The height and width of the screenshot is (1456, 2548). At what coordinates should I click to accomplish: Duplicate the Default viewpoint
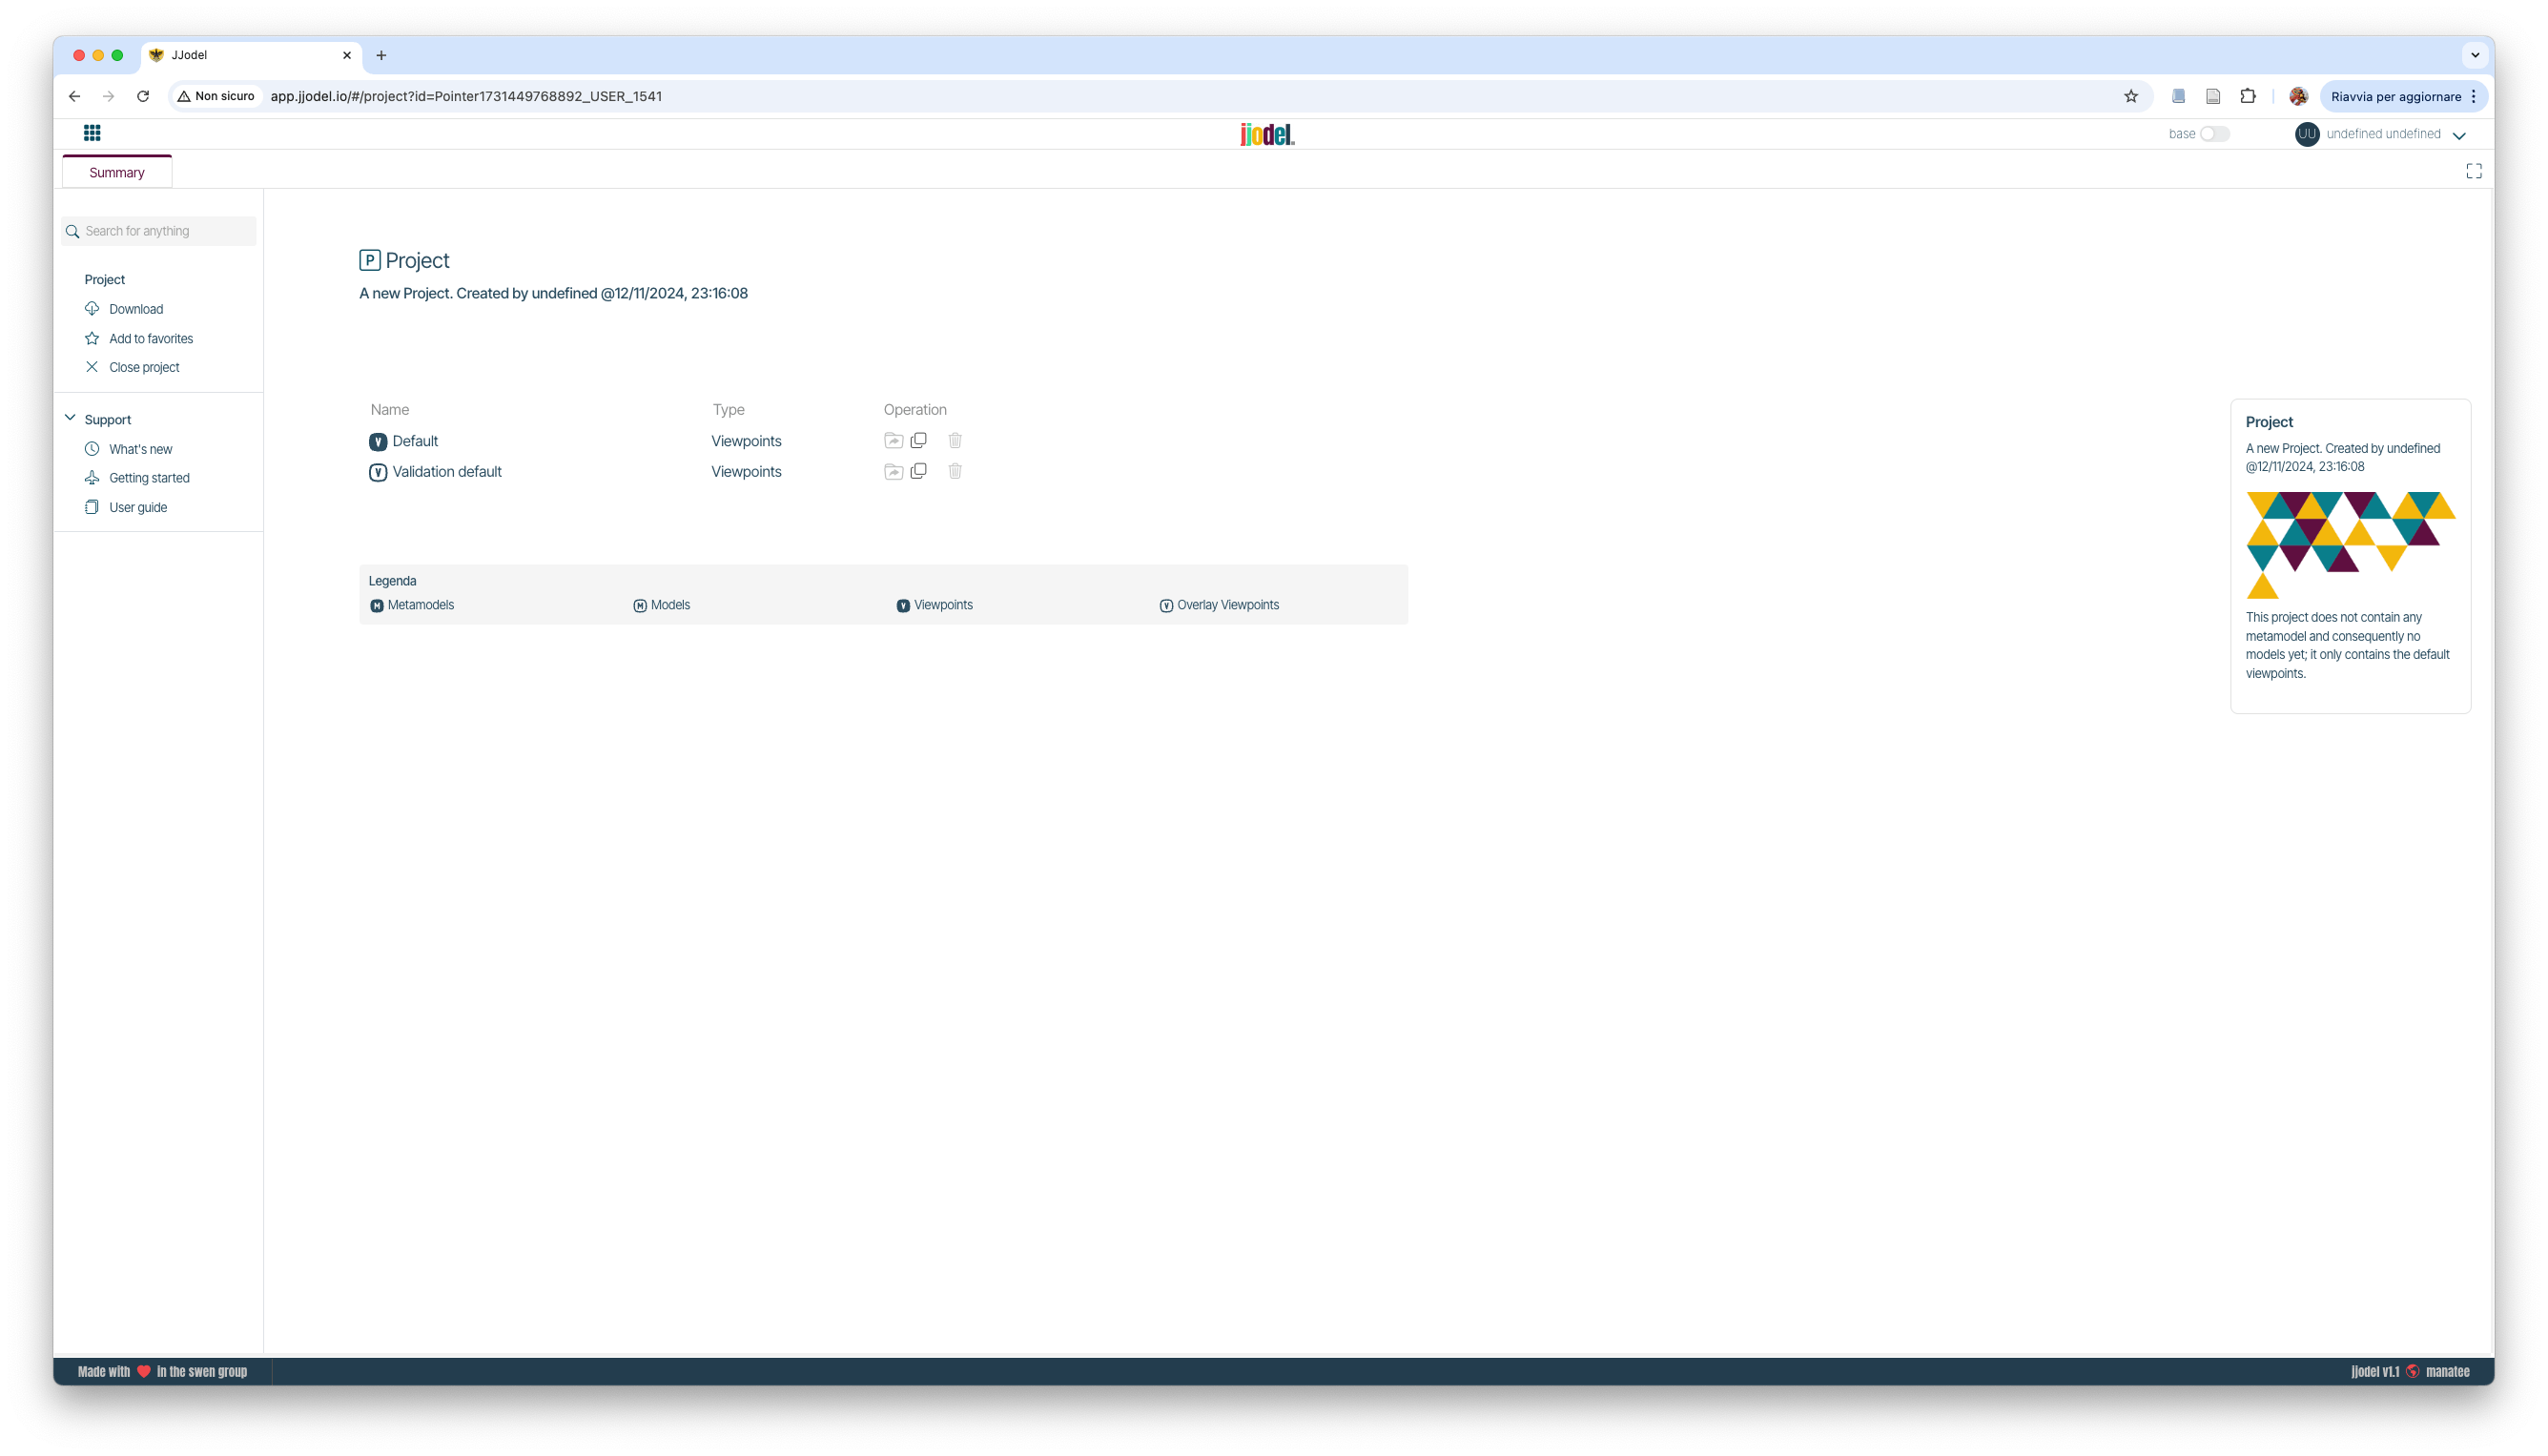(918, 441)
